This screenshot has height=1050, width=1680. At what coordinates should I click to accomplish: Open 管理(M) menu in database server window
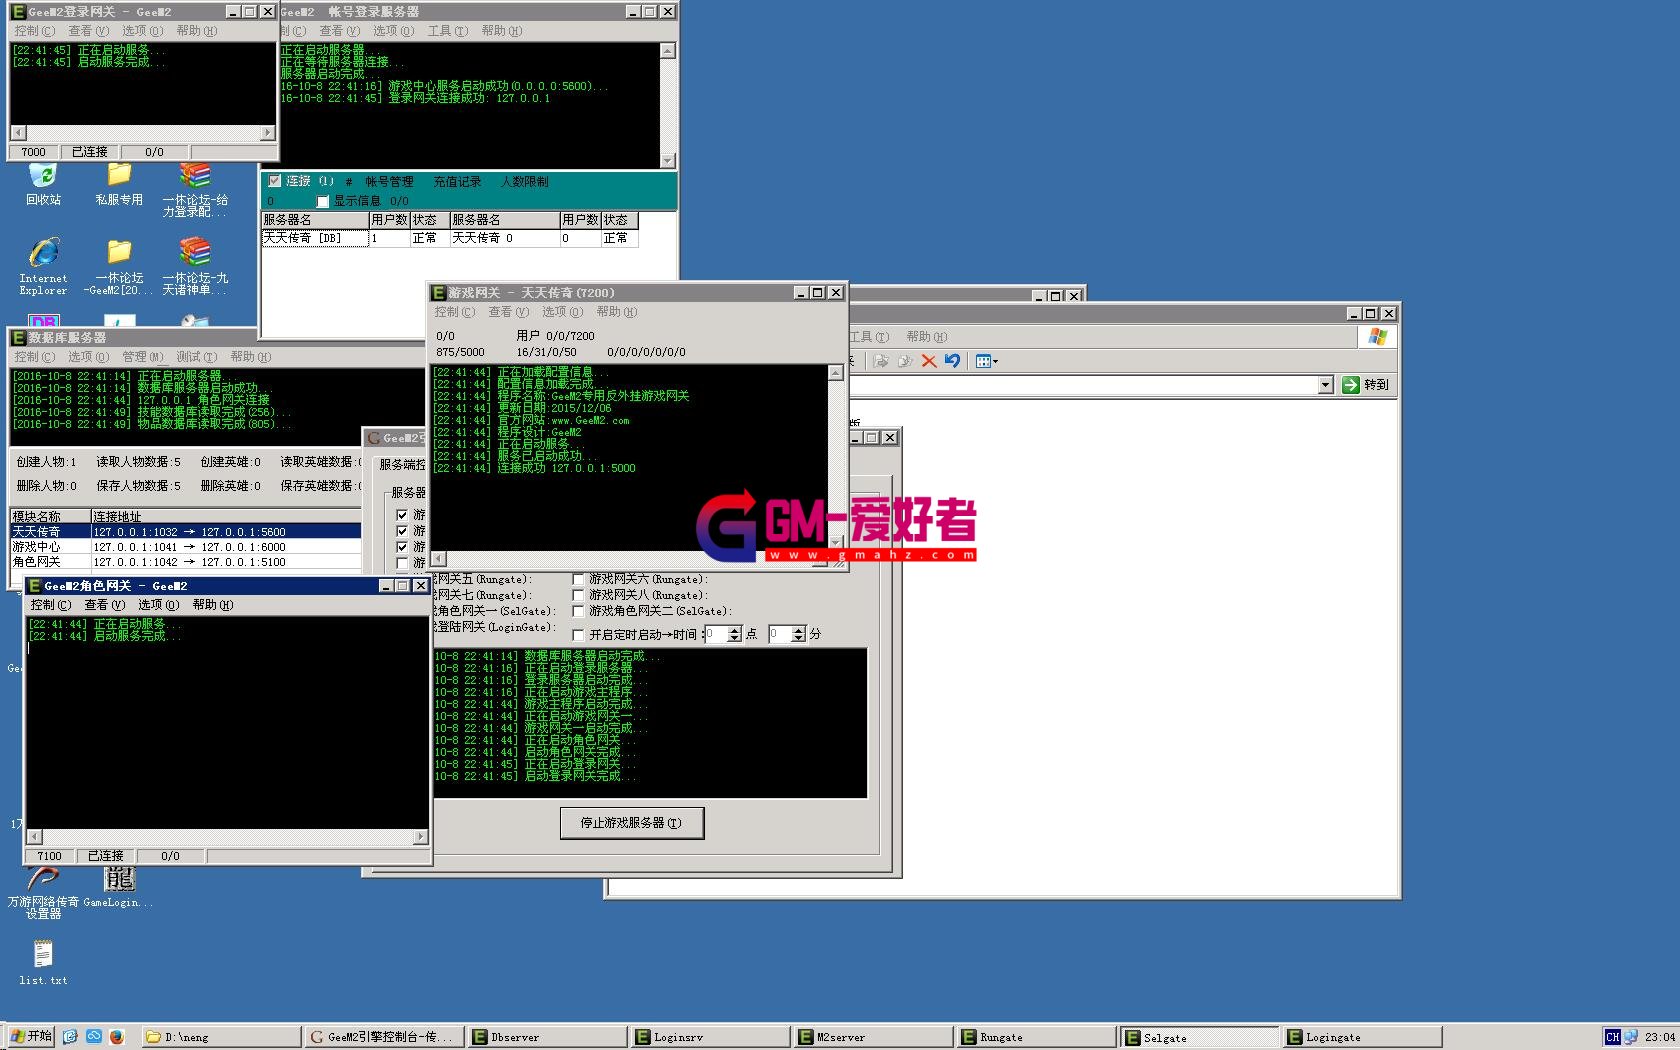click(142, 357)
